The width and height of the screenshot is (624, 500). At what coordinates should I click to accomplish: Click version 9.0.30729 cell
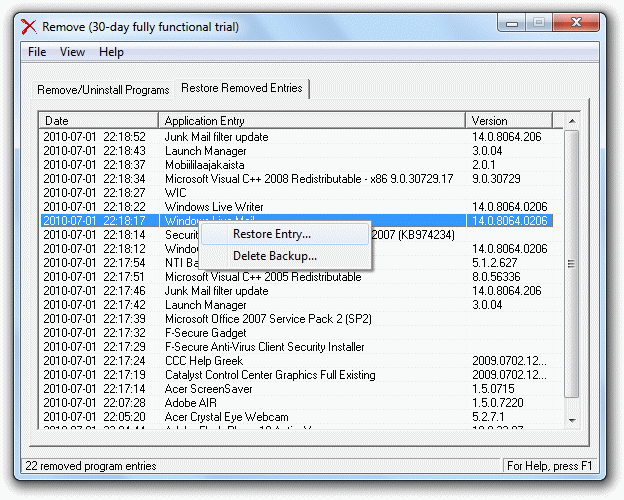(x=496, y=179)
